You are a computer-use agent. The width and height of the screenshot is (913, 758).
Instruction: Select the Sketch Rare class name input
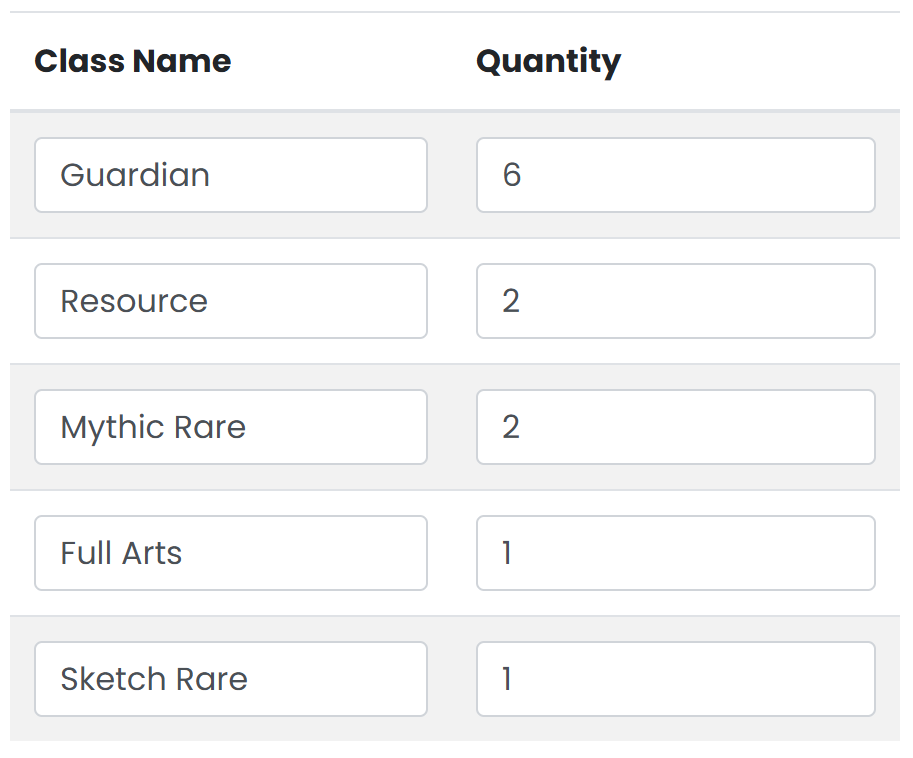[230, 679]
